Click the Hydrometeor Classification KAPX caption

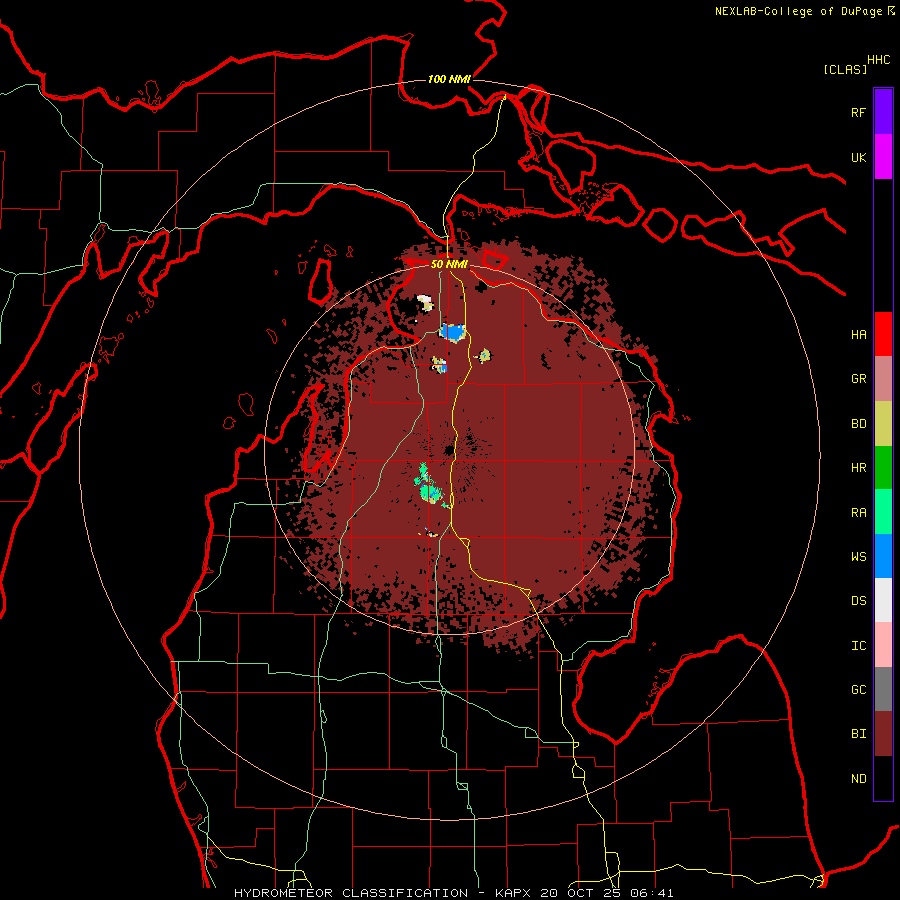[x=453, y=893]
